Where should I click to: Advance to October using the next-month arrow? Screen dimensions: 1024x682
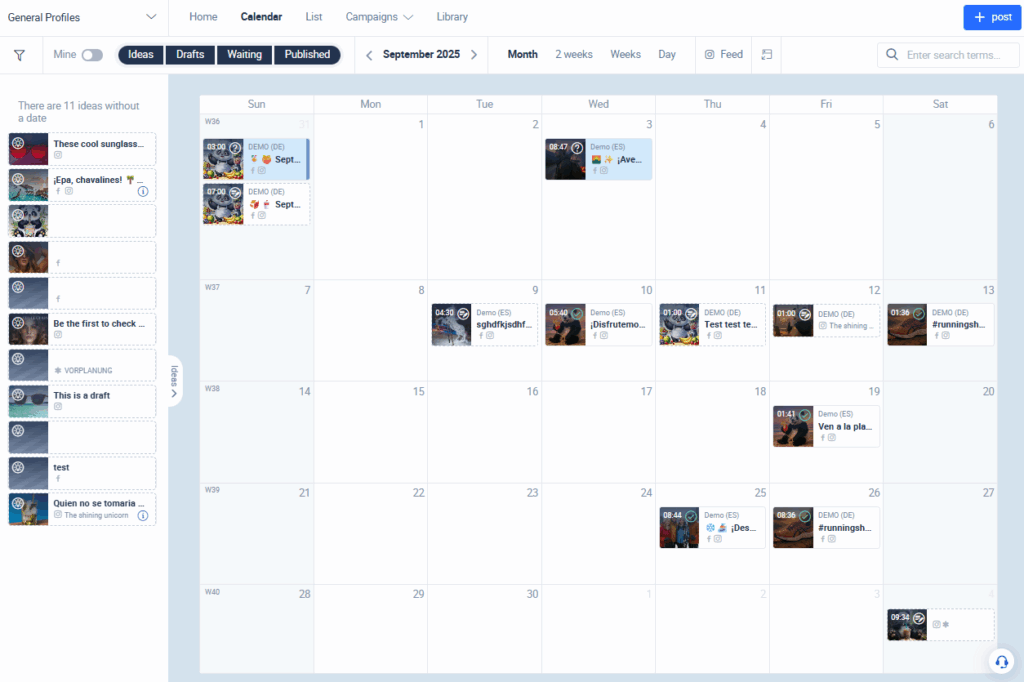(474, 54)
